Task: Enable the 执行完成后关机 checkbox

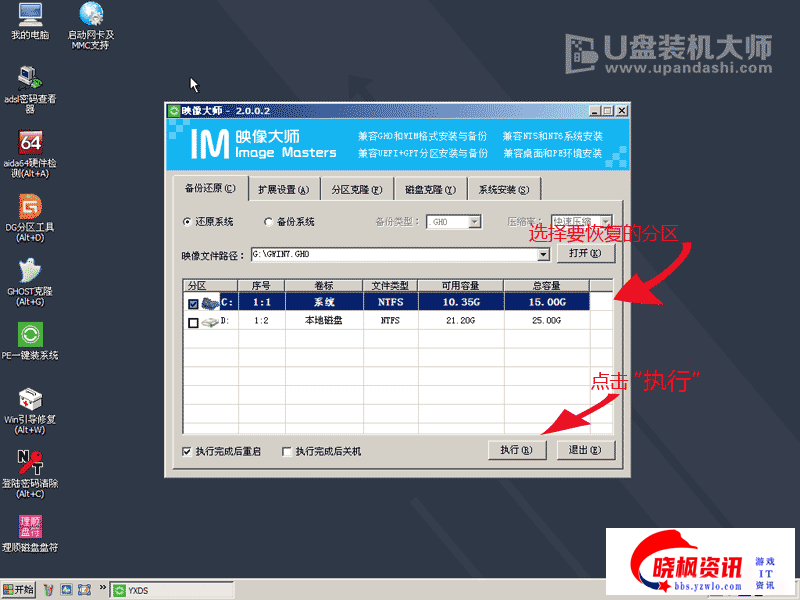Action: [x=287, y=451]
